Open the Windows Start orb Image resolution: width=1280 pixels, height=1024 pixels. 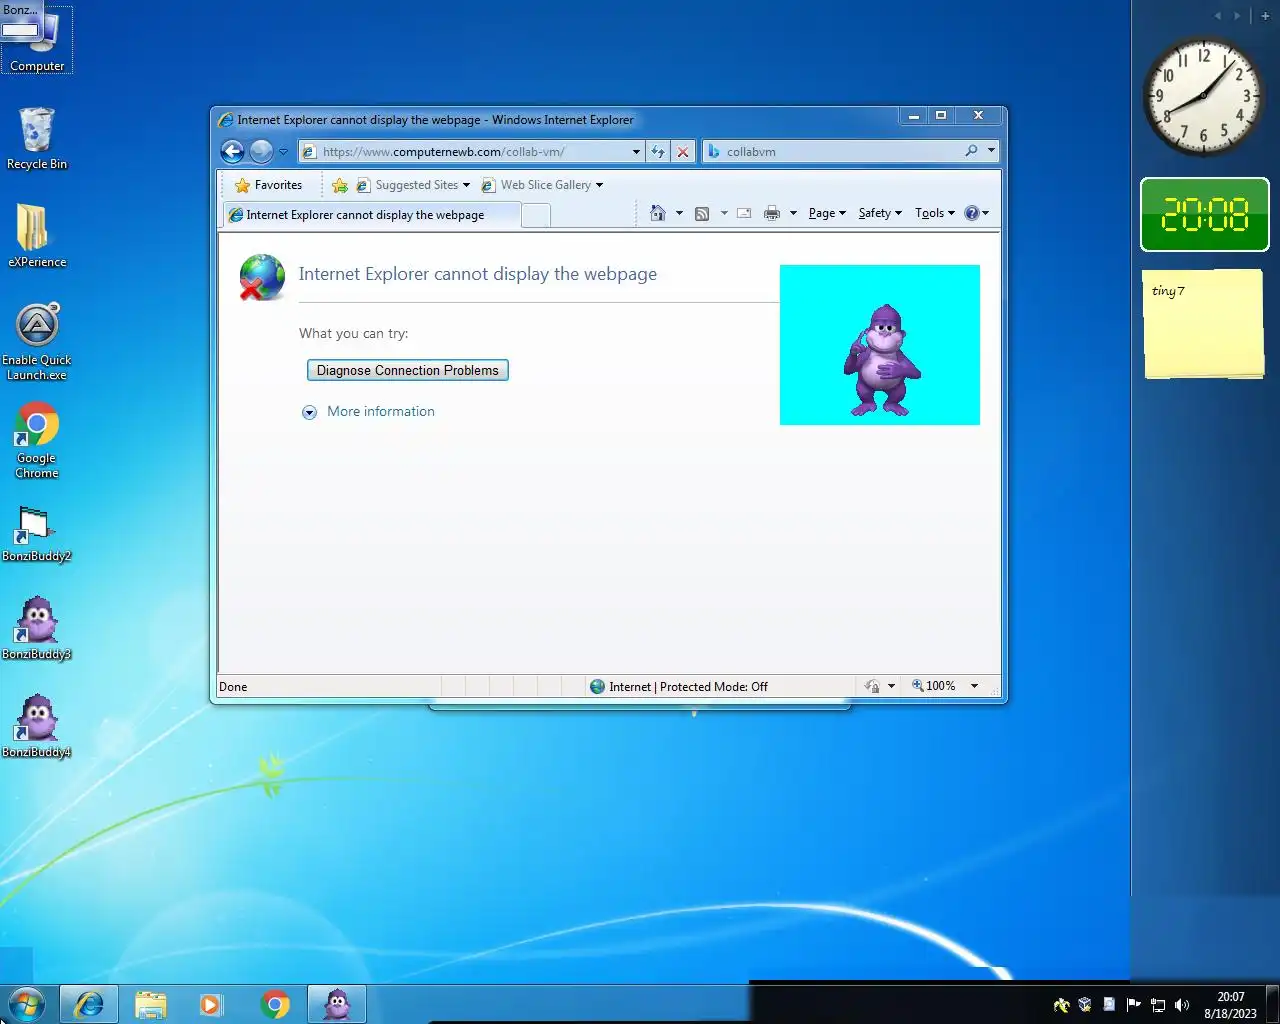[x=27, y=1004]
